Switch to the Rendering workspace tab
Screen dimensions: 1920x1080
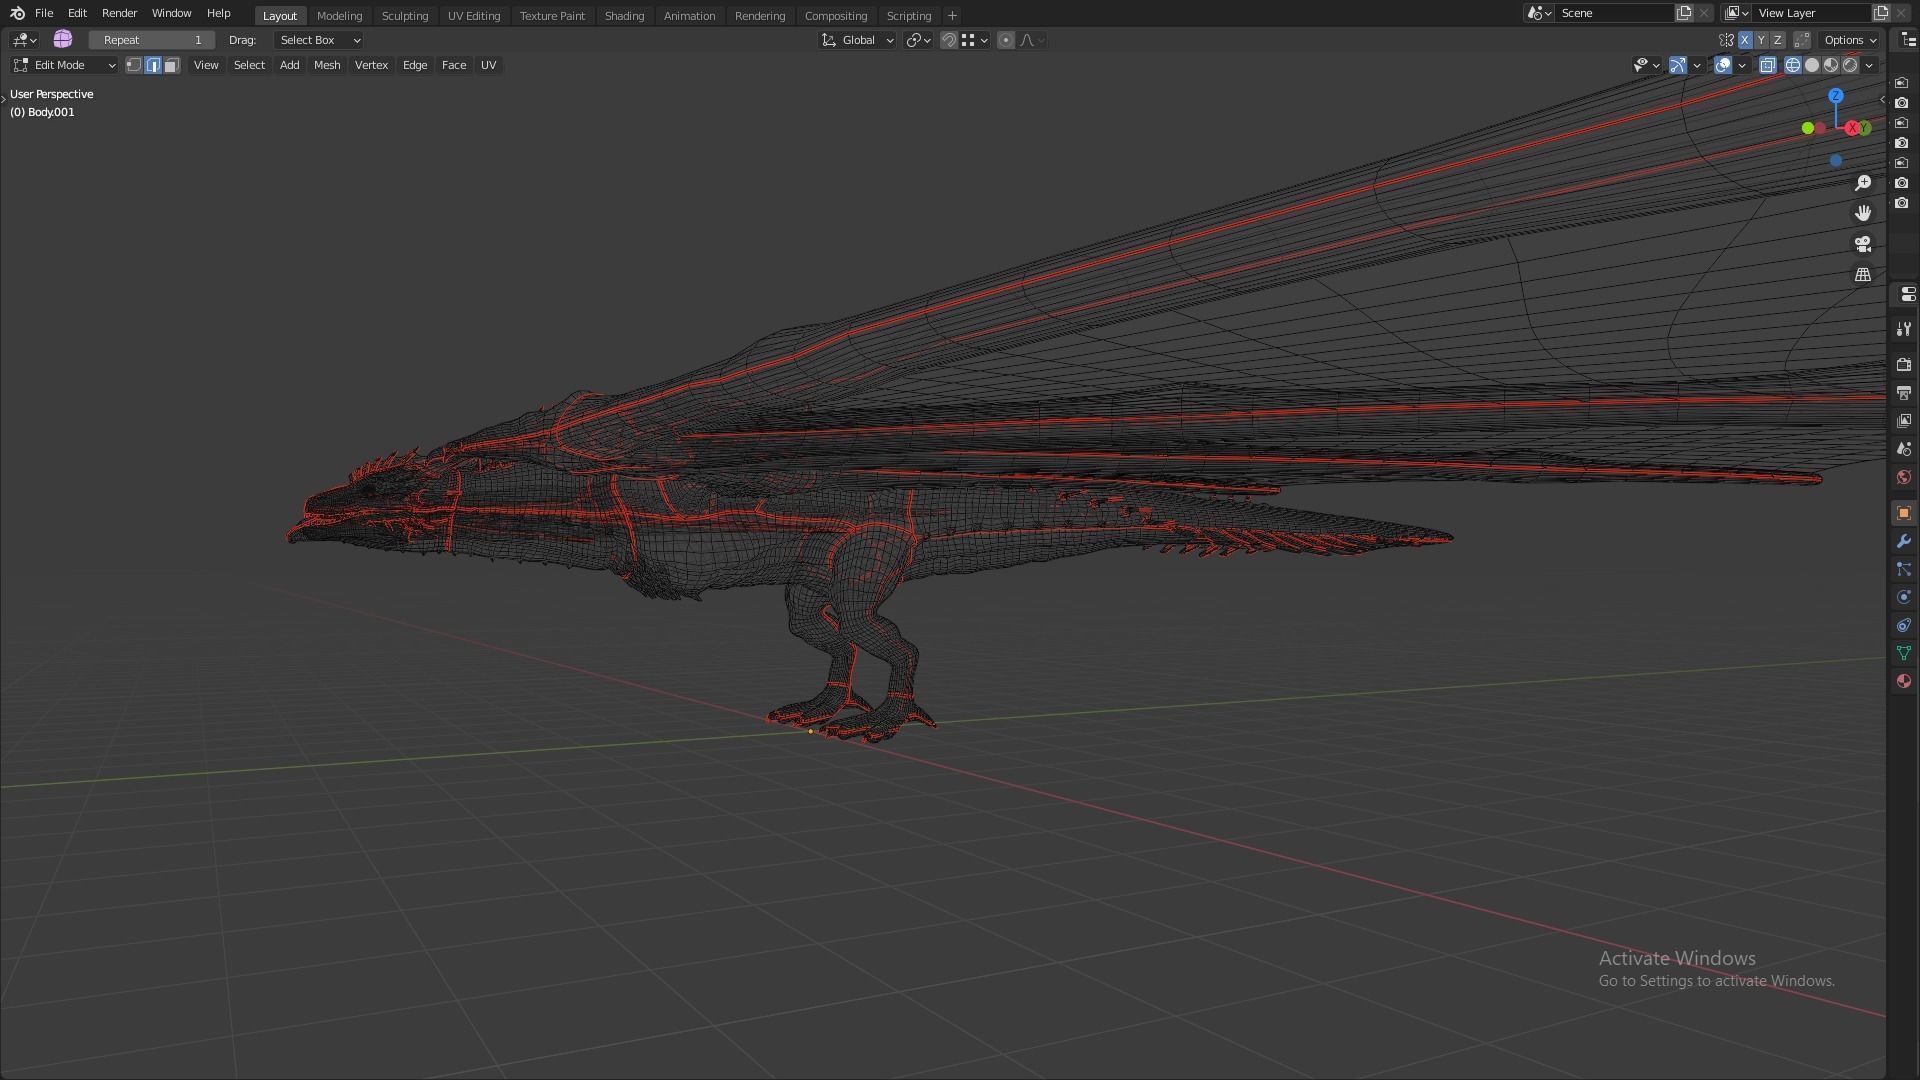tap(759, 16)
